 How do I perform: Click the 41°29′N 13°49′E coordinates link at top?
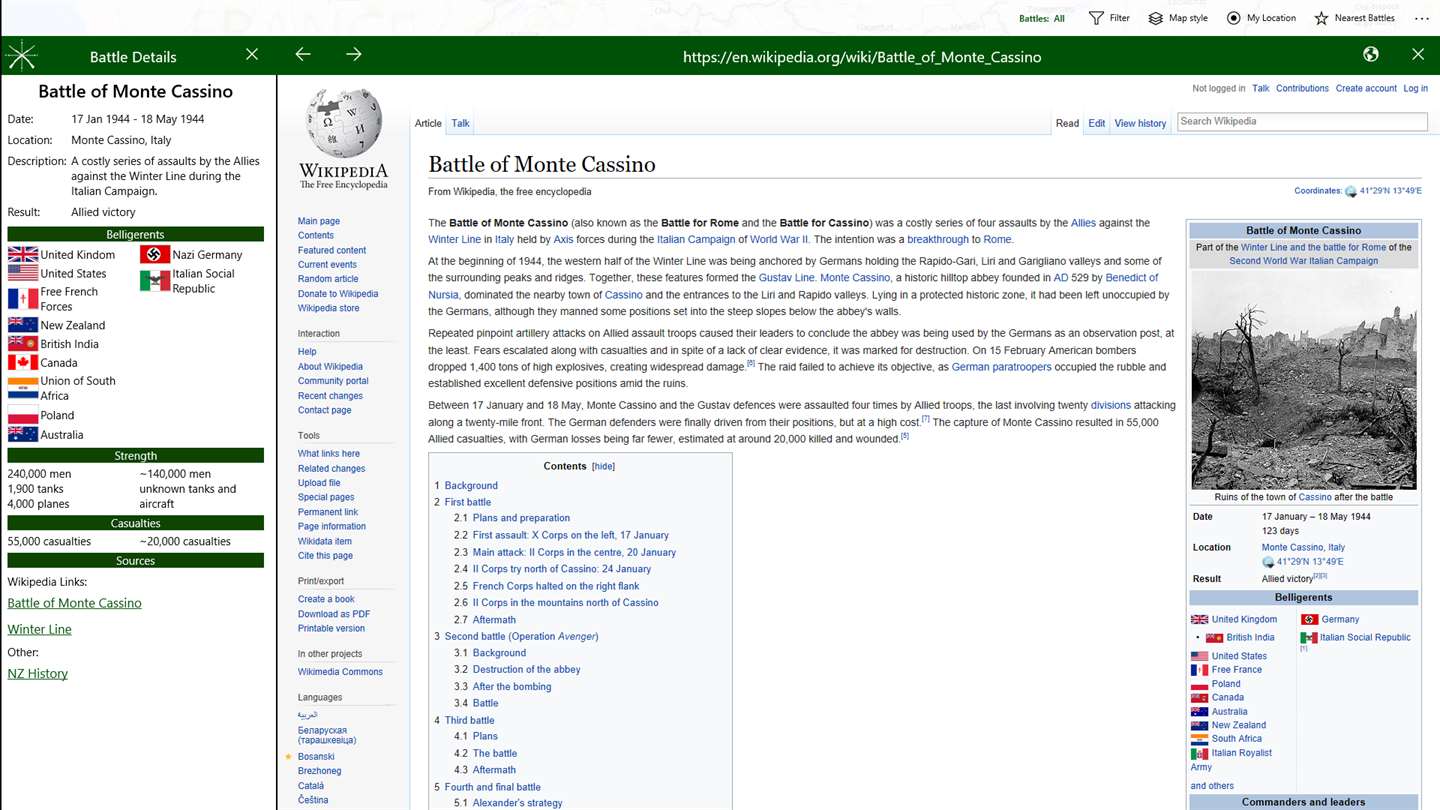1390,191
